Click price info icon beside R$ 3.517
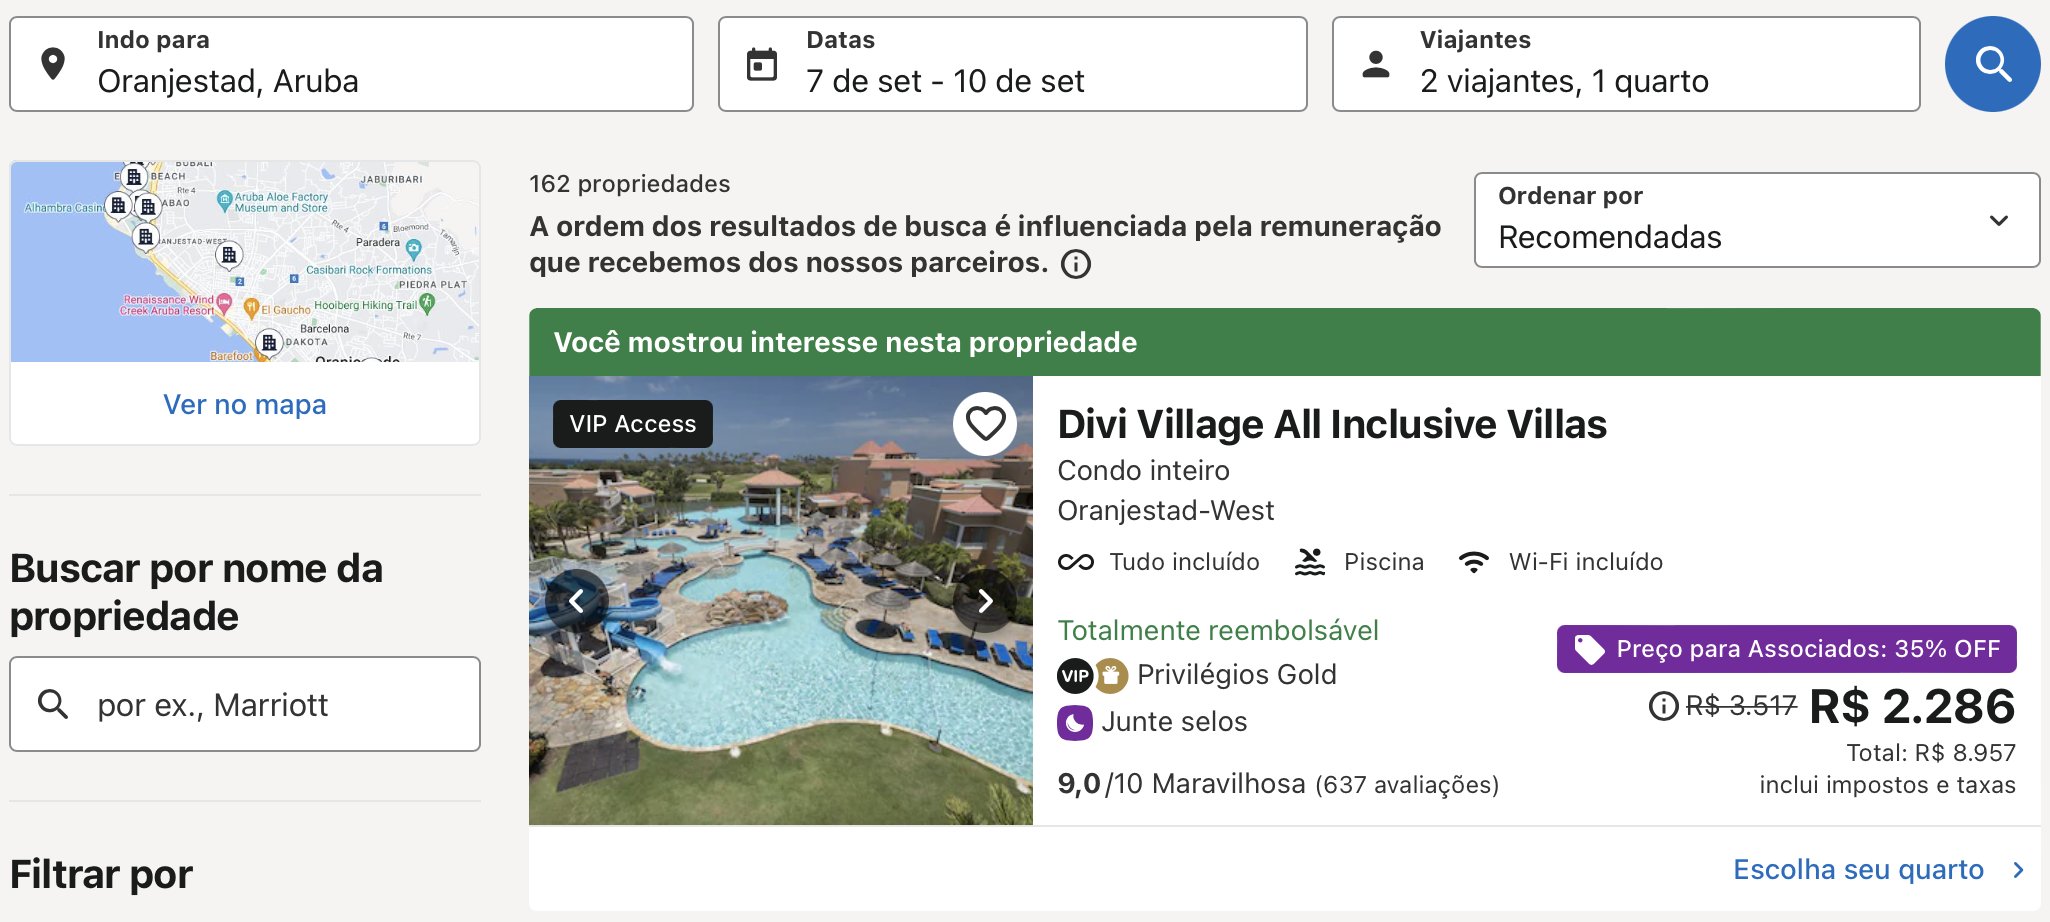Screen dimensions: 2050x922 pos(1663,706)
